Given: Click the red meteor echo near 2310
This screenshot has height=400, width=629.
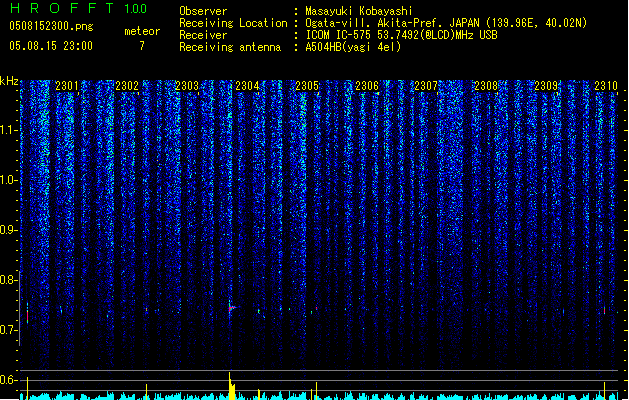Looking at the screenshot, I should pyautogui.click(x=605, y=311).
